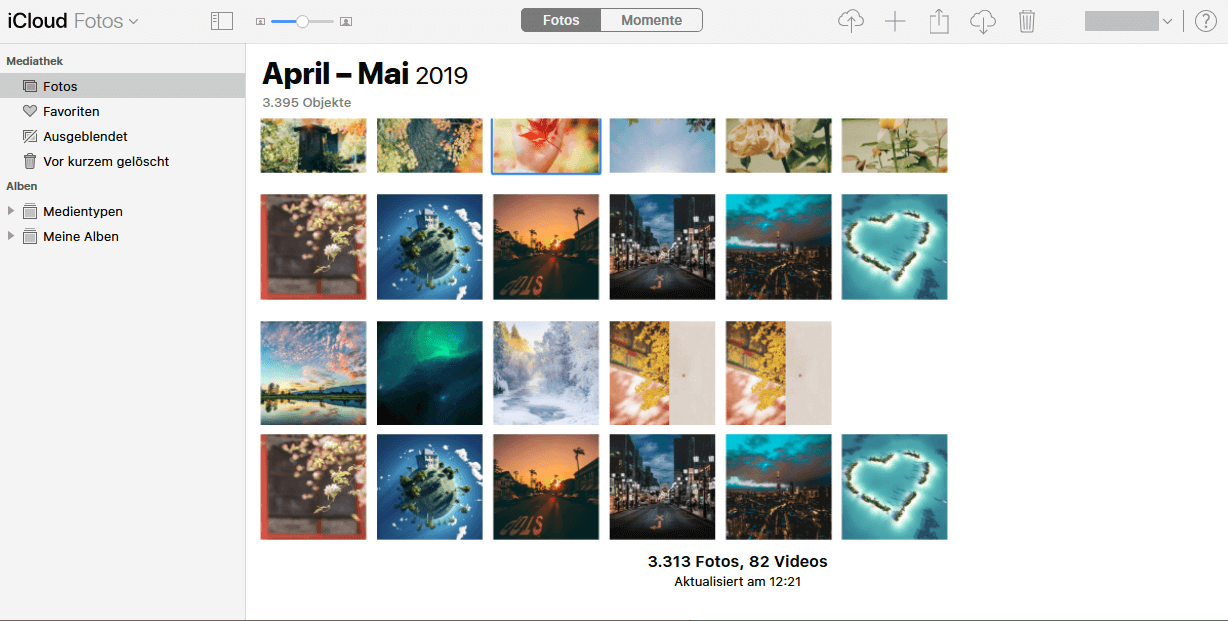Click the share icon in toolbar
1228x621 pixels.
pos(939,21)
